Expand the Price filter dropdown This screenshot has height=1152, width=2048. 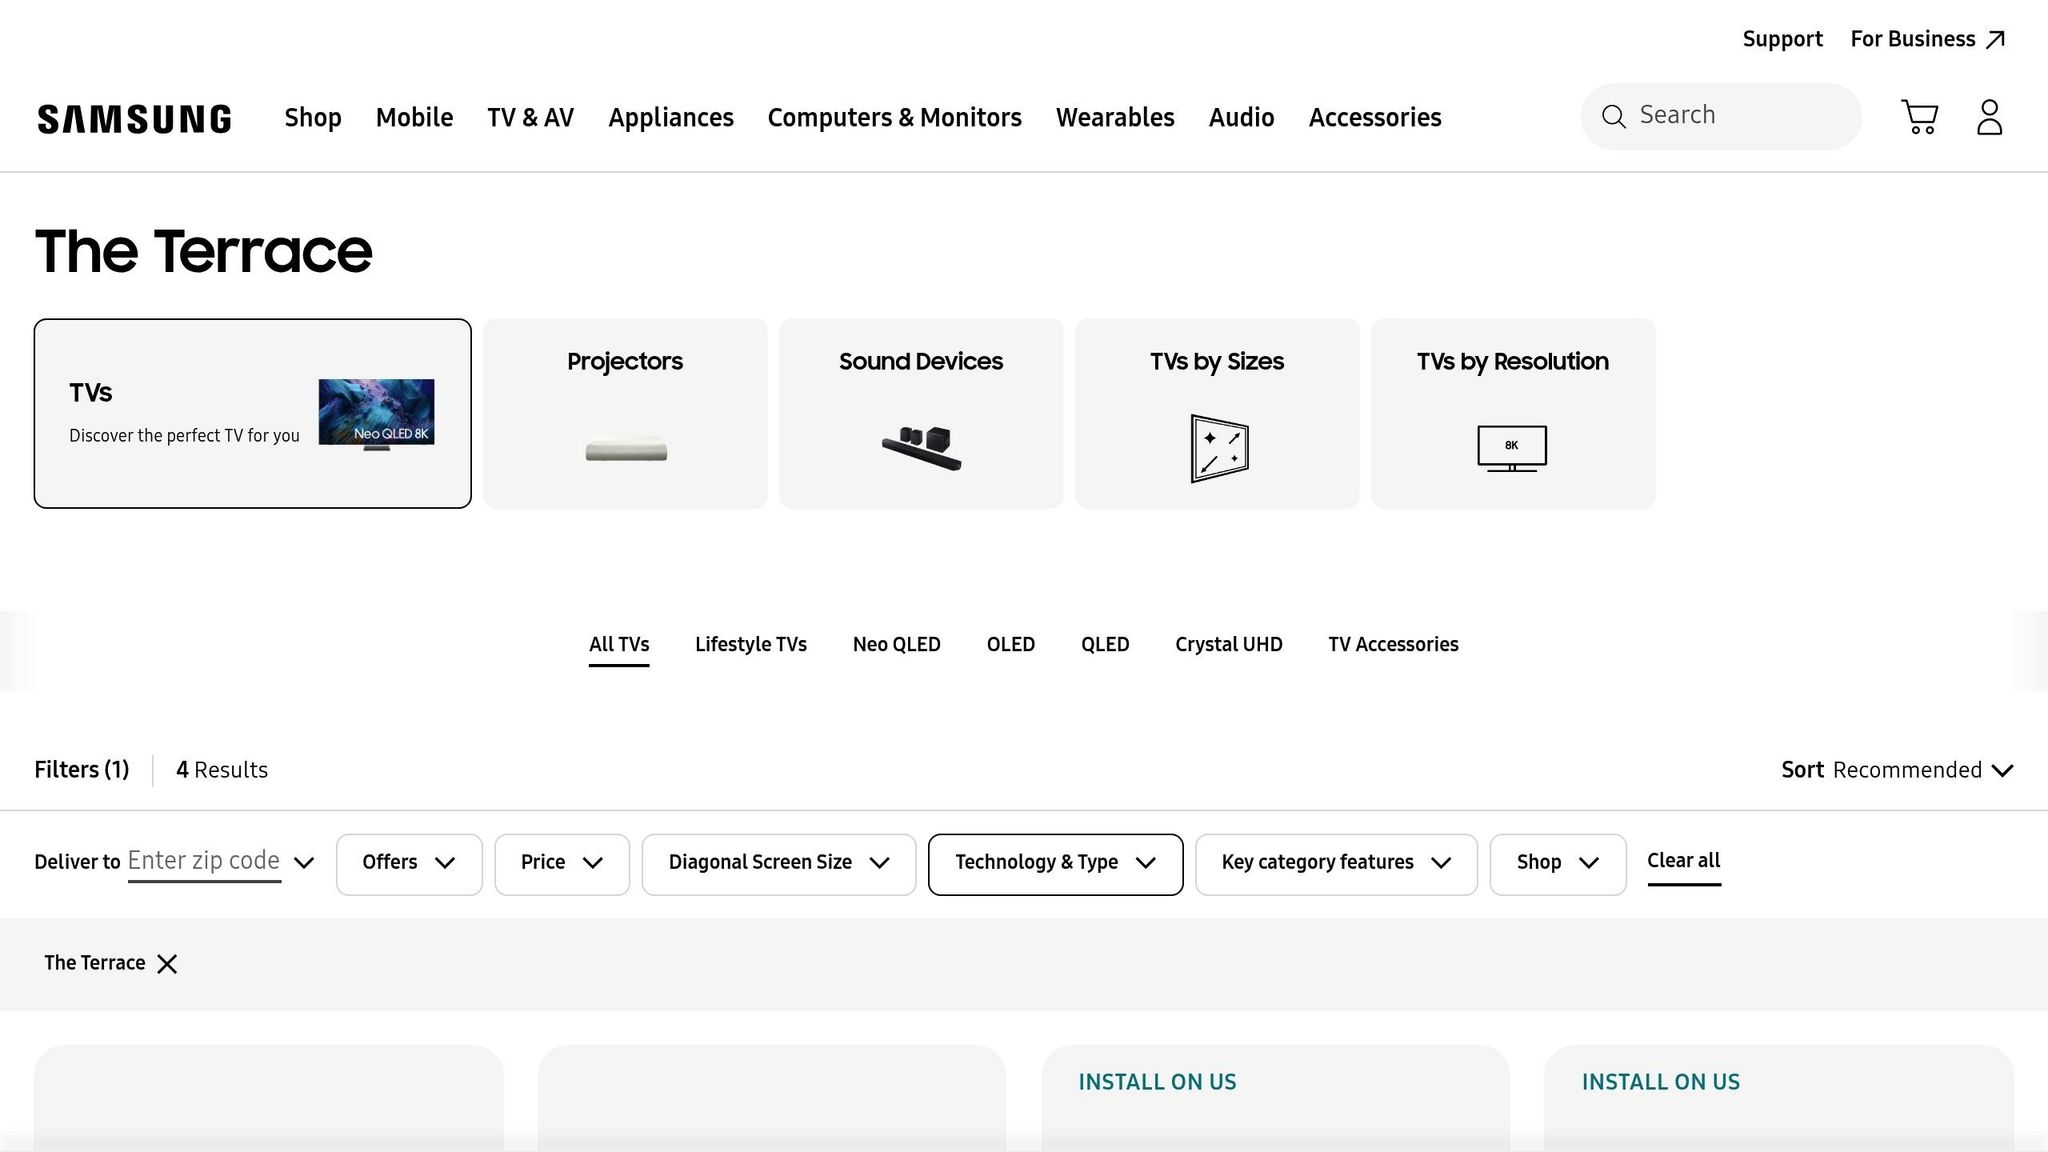[562, 864]
